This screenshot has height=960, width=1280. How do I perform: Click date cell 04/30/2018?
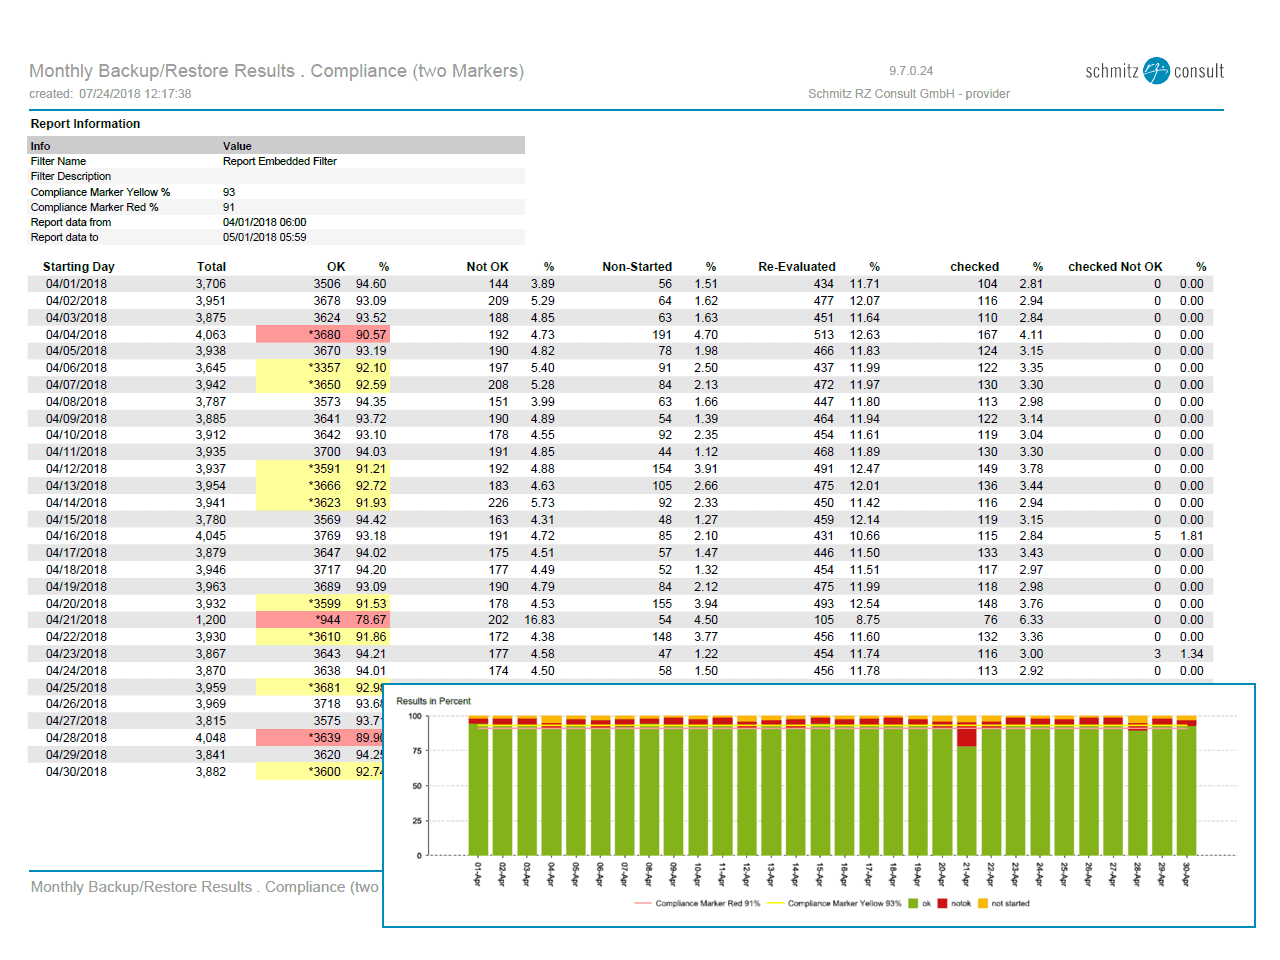coord(76,772)
